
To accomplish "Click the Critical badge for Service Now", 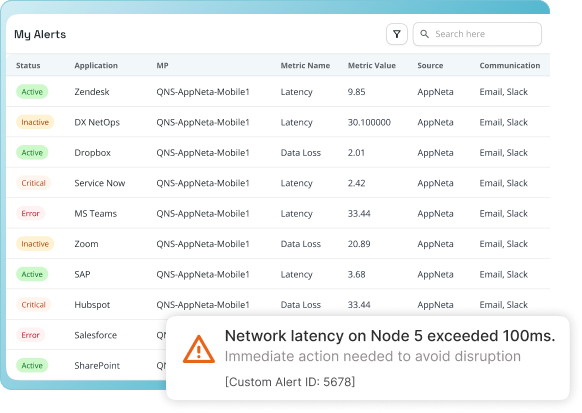I will tap(33, 183).
